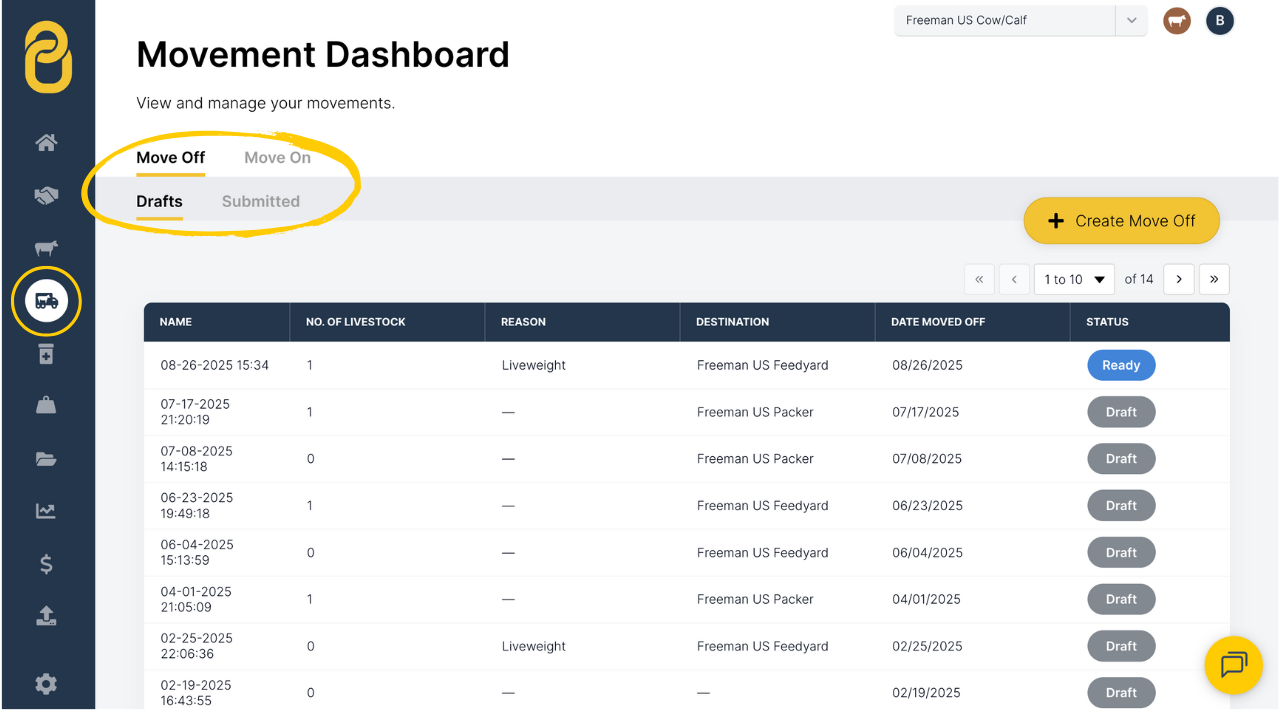
Task: Go to next page of results
Action: point(1179,279)
